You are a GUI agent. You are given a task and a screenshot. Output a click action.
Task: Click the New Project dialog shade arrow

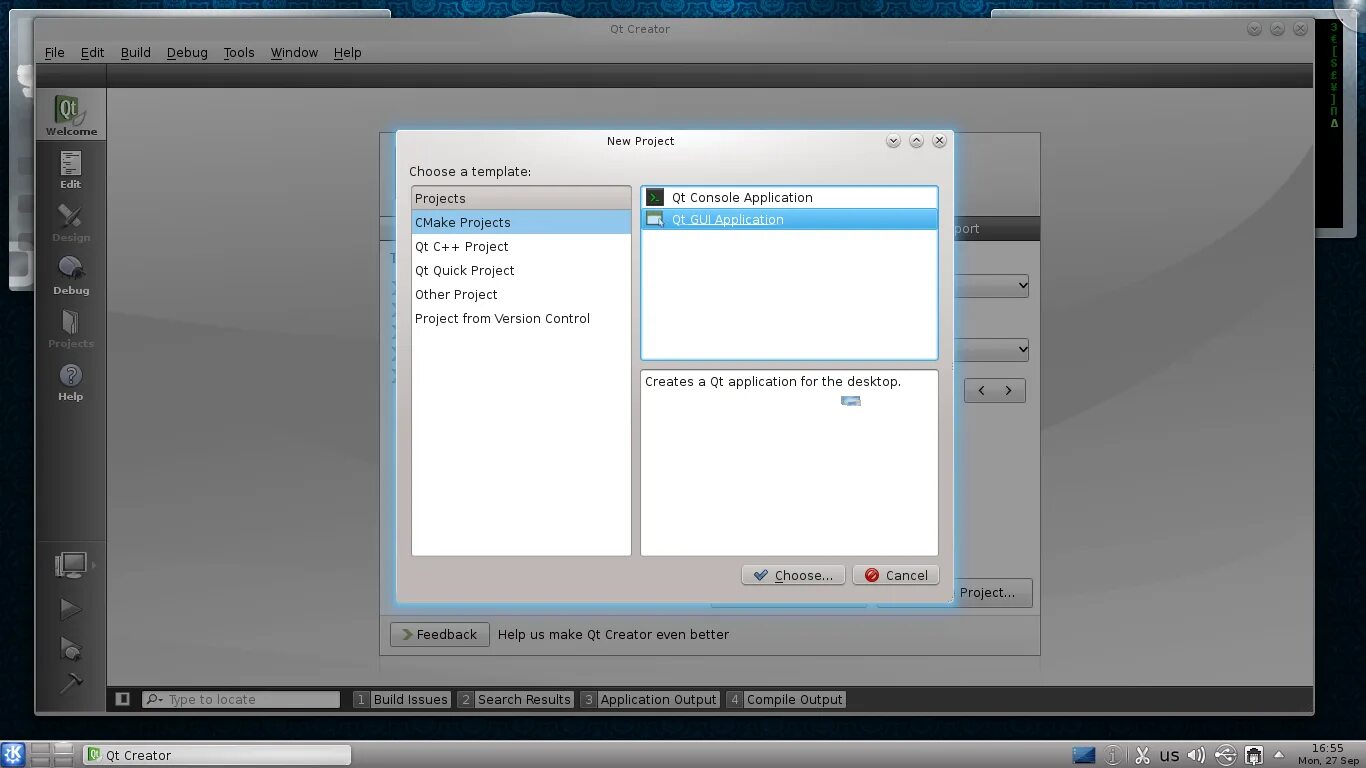[x=893, y=141]
